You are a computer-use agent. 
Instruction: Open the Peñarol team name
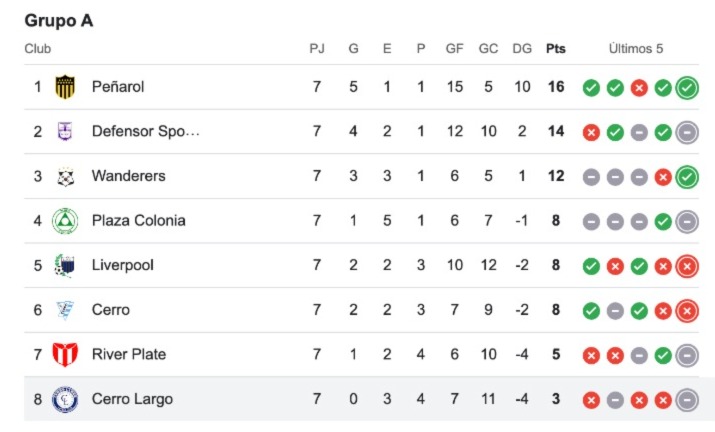point(118,87)
